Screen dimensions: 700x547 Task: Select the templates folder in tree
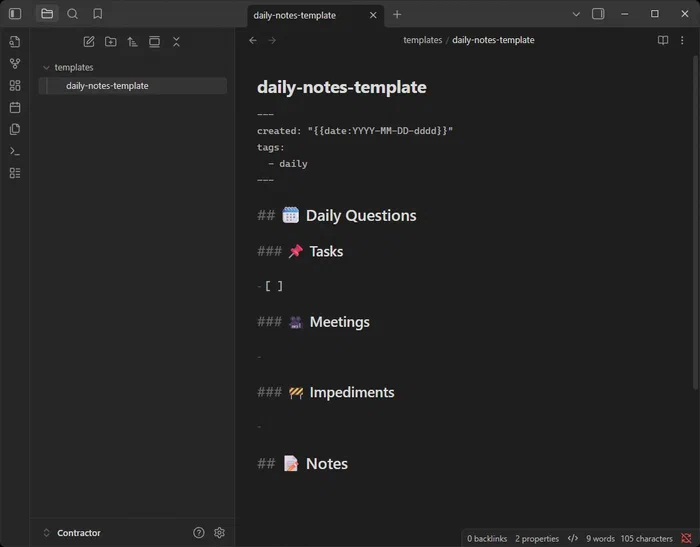74,67
